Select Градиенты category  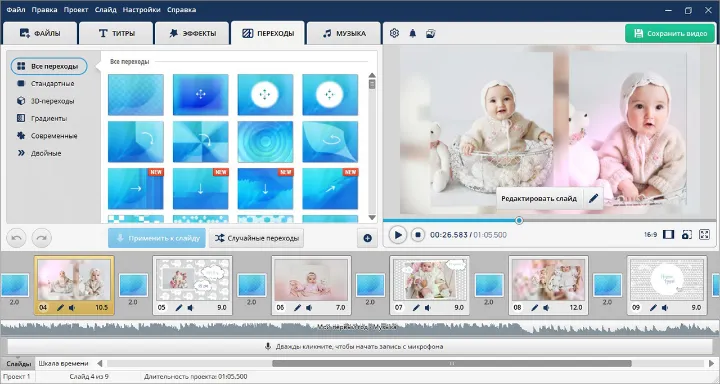tap(42, 119)
